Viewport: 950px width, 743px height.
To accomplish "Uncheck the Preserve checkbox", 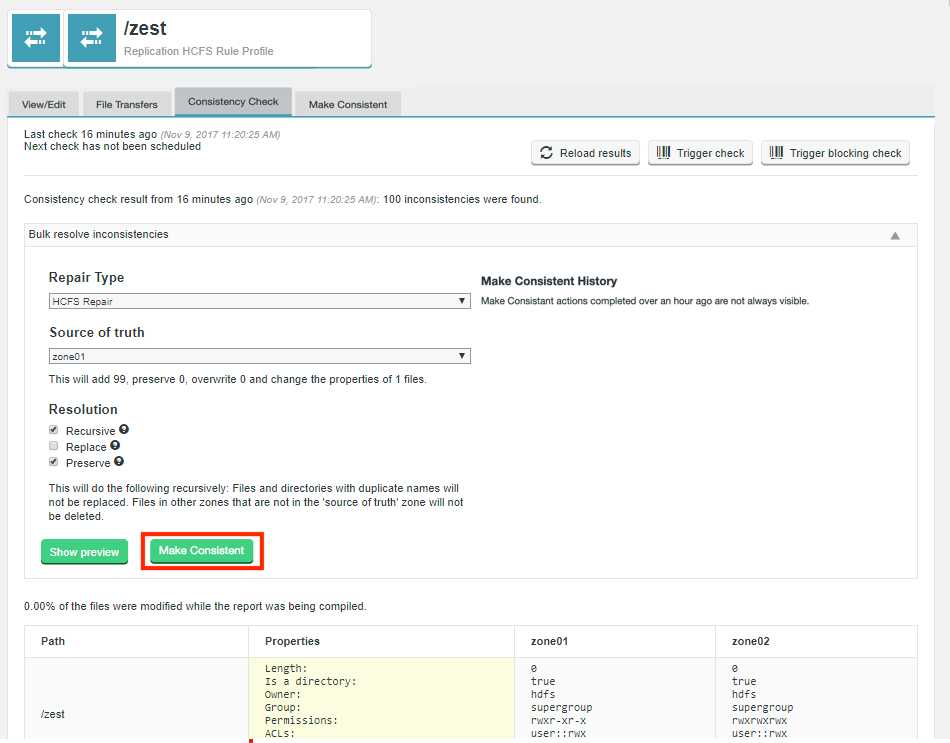I will (x=54, y=463).
